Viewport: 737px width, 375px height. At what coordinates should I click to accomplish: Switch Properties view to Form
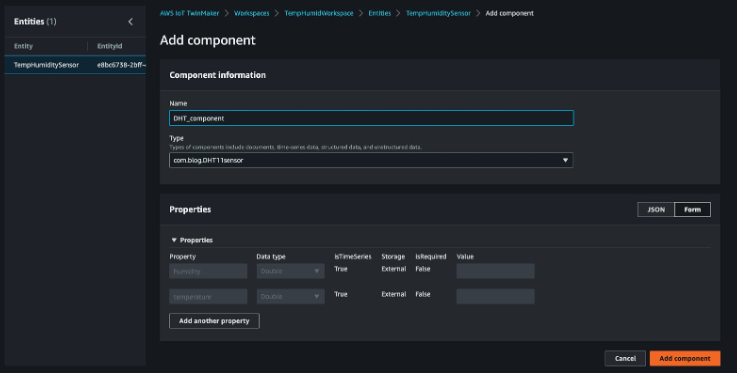(692, 210)
